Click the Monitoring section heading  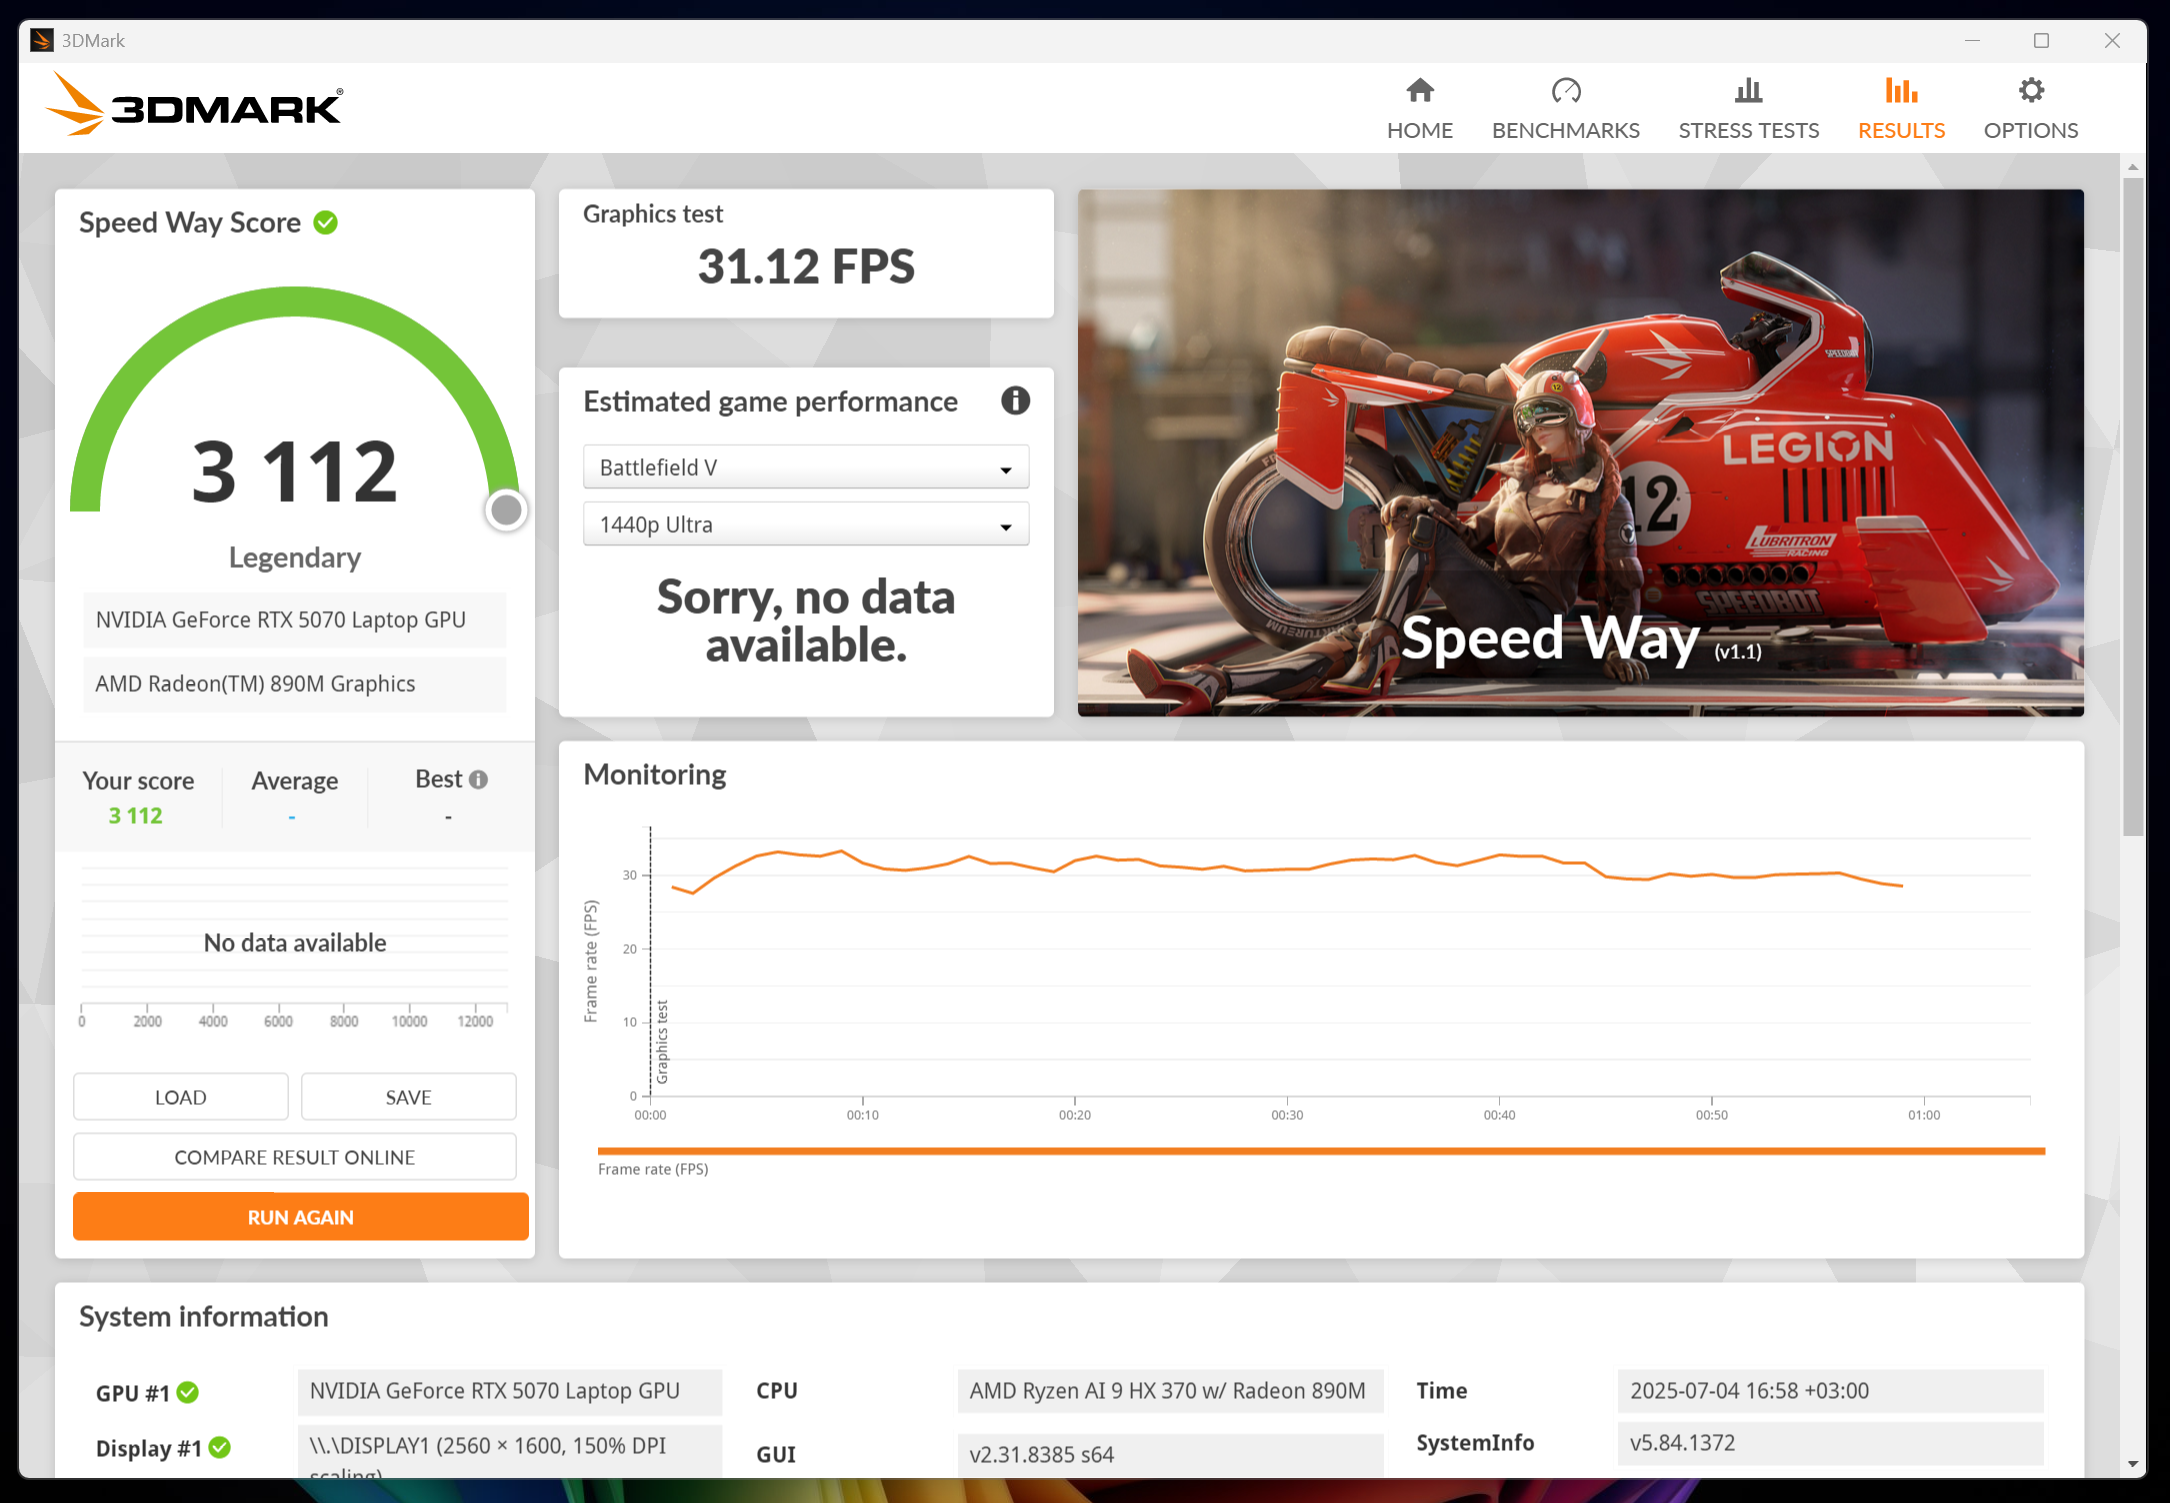[x=655, y=775]
